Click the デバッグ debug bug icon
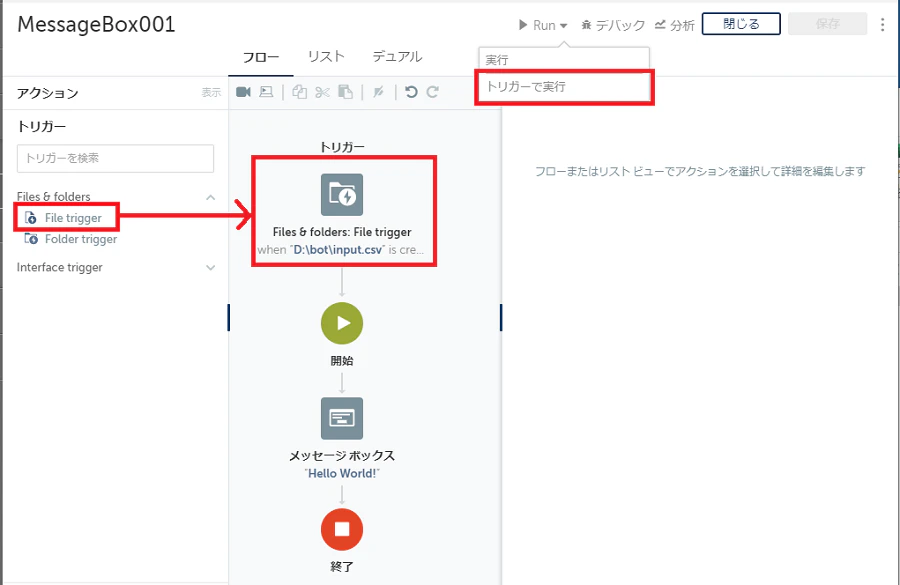Image resolution: width=900 pixels, height=585 pixels. point(586,25)
